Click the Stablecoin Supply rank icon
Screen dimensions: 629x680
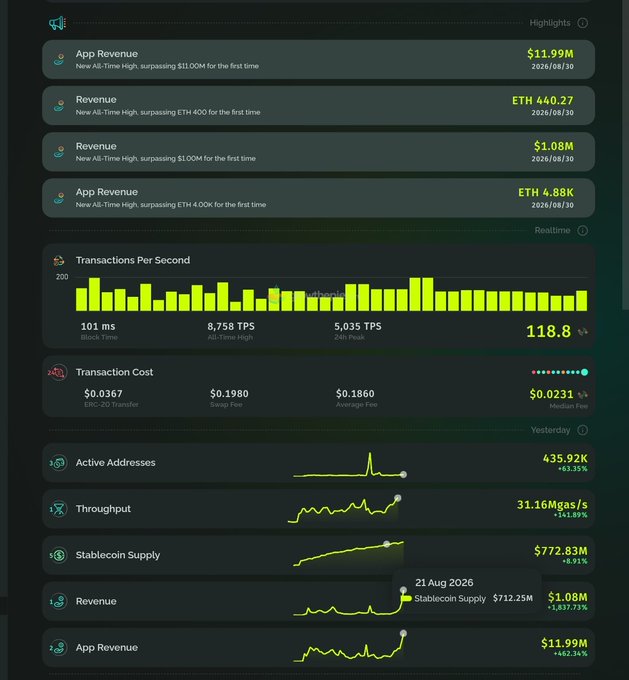click(58, 555)
